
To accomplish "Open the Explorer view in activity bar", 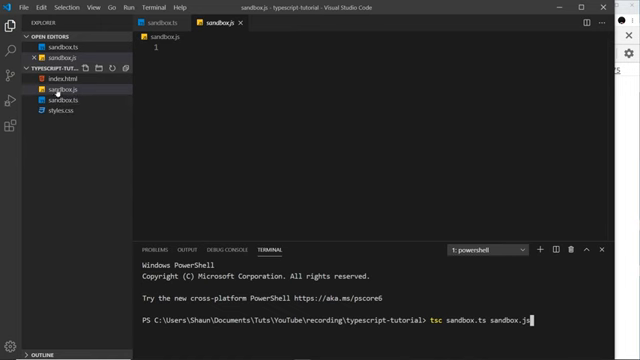I will click(10, 26).
